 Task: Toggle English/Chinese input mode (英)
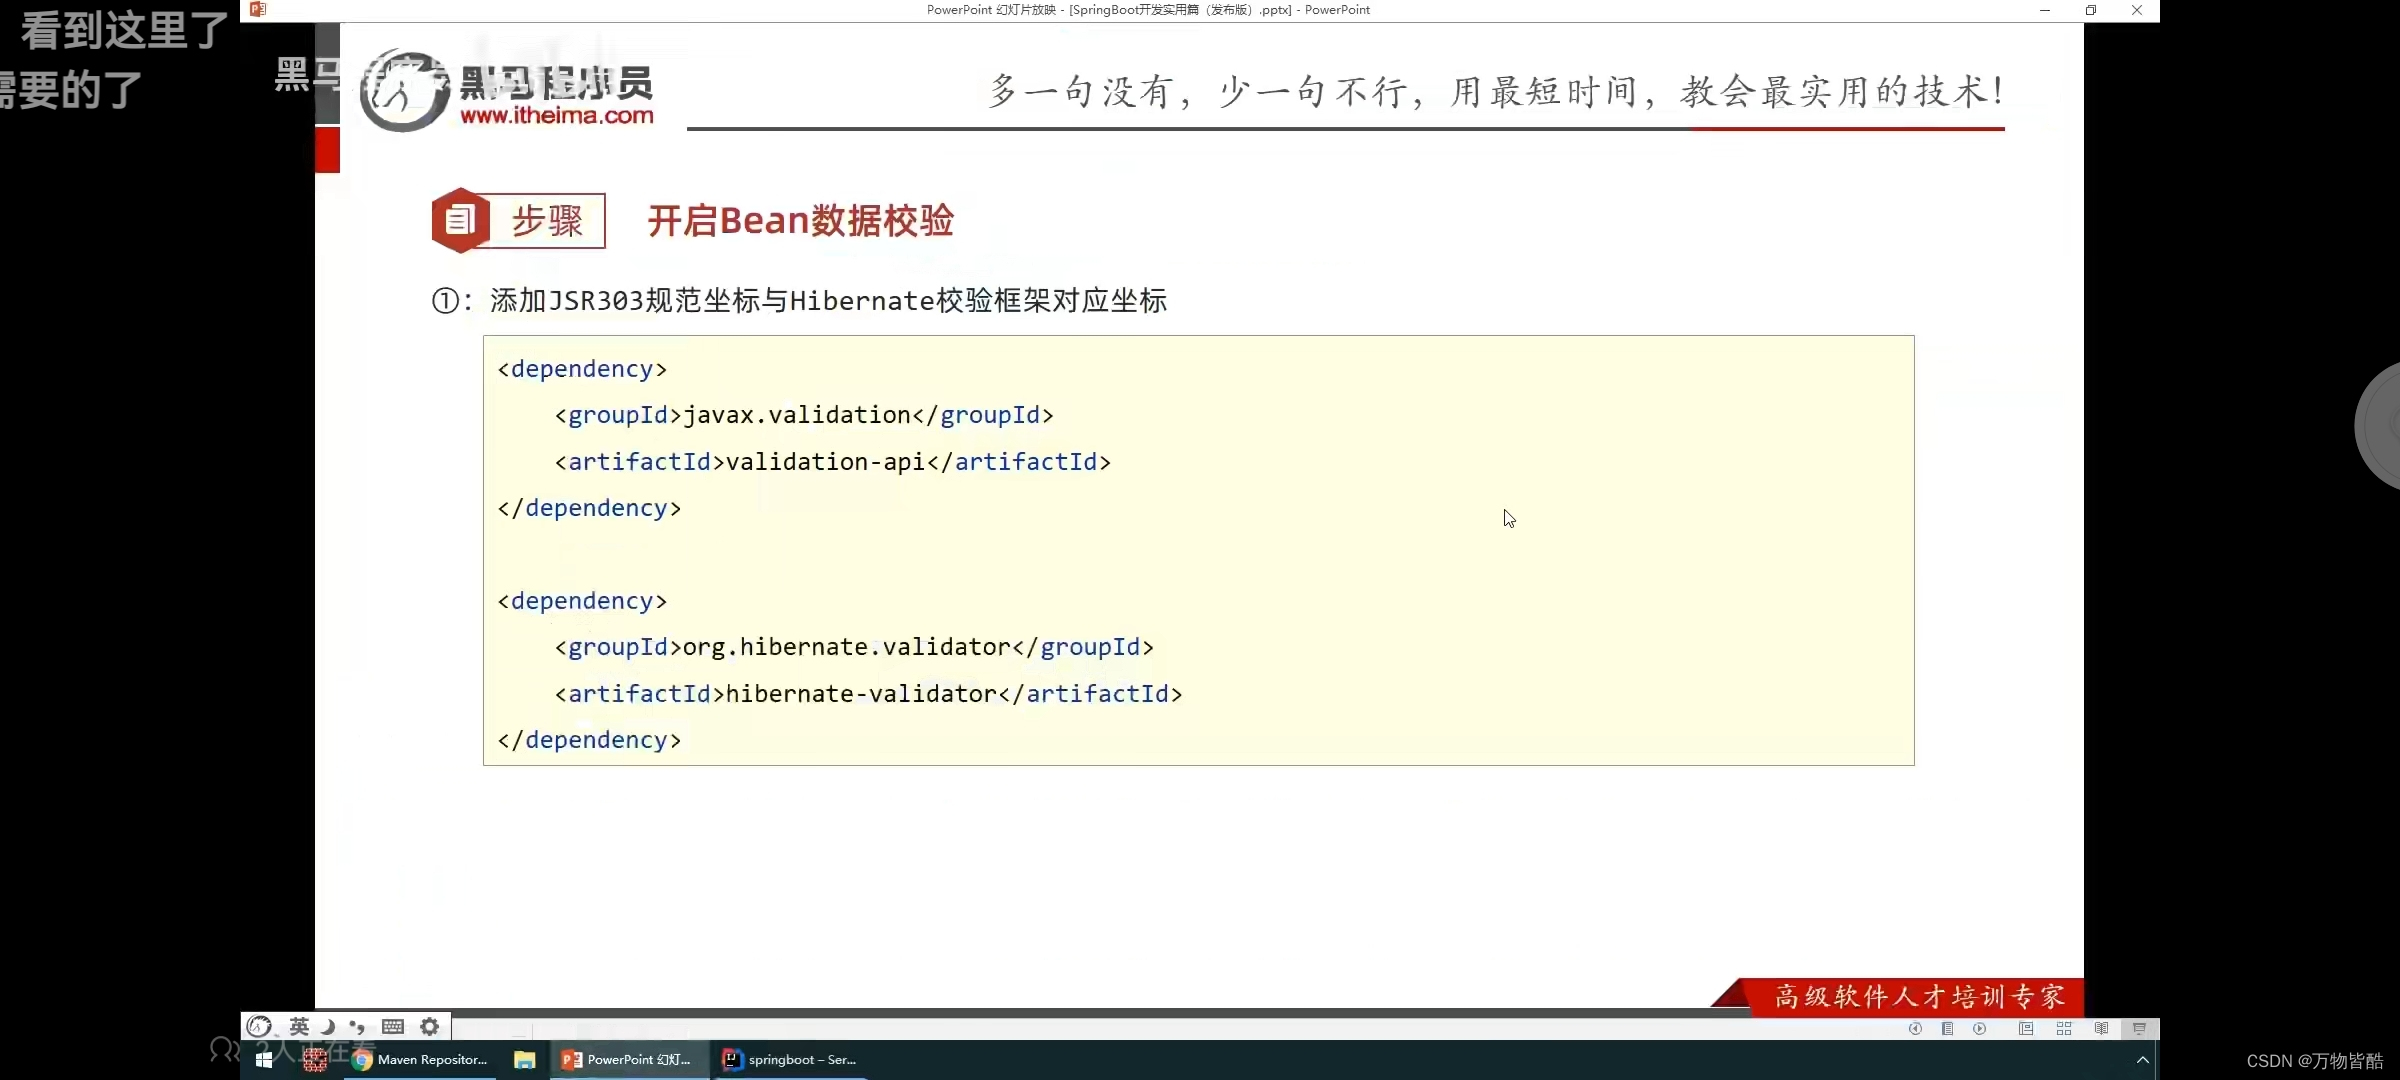tap(299, 1026)
